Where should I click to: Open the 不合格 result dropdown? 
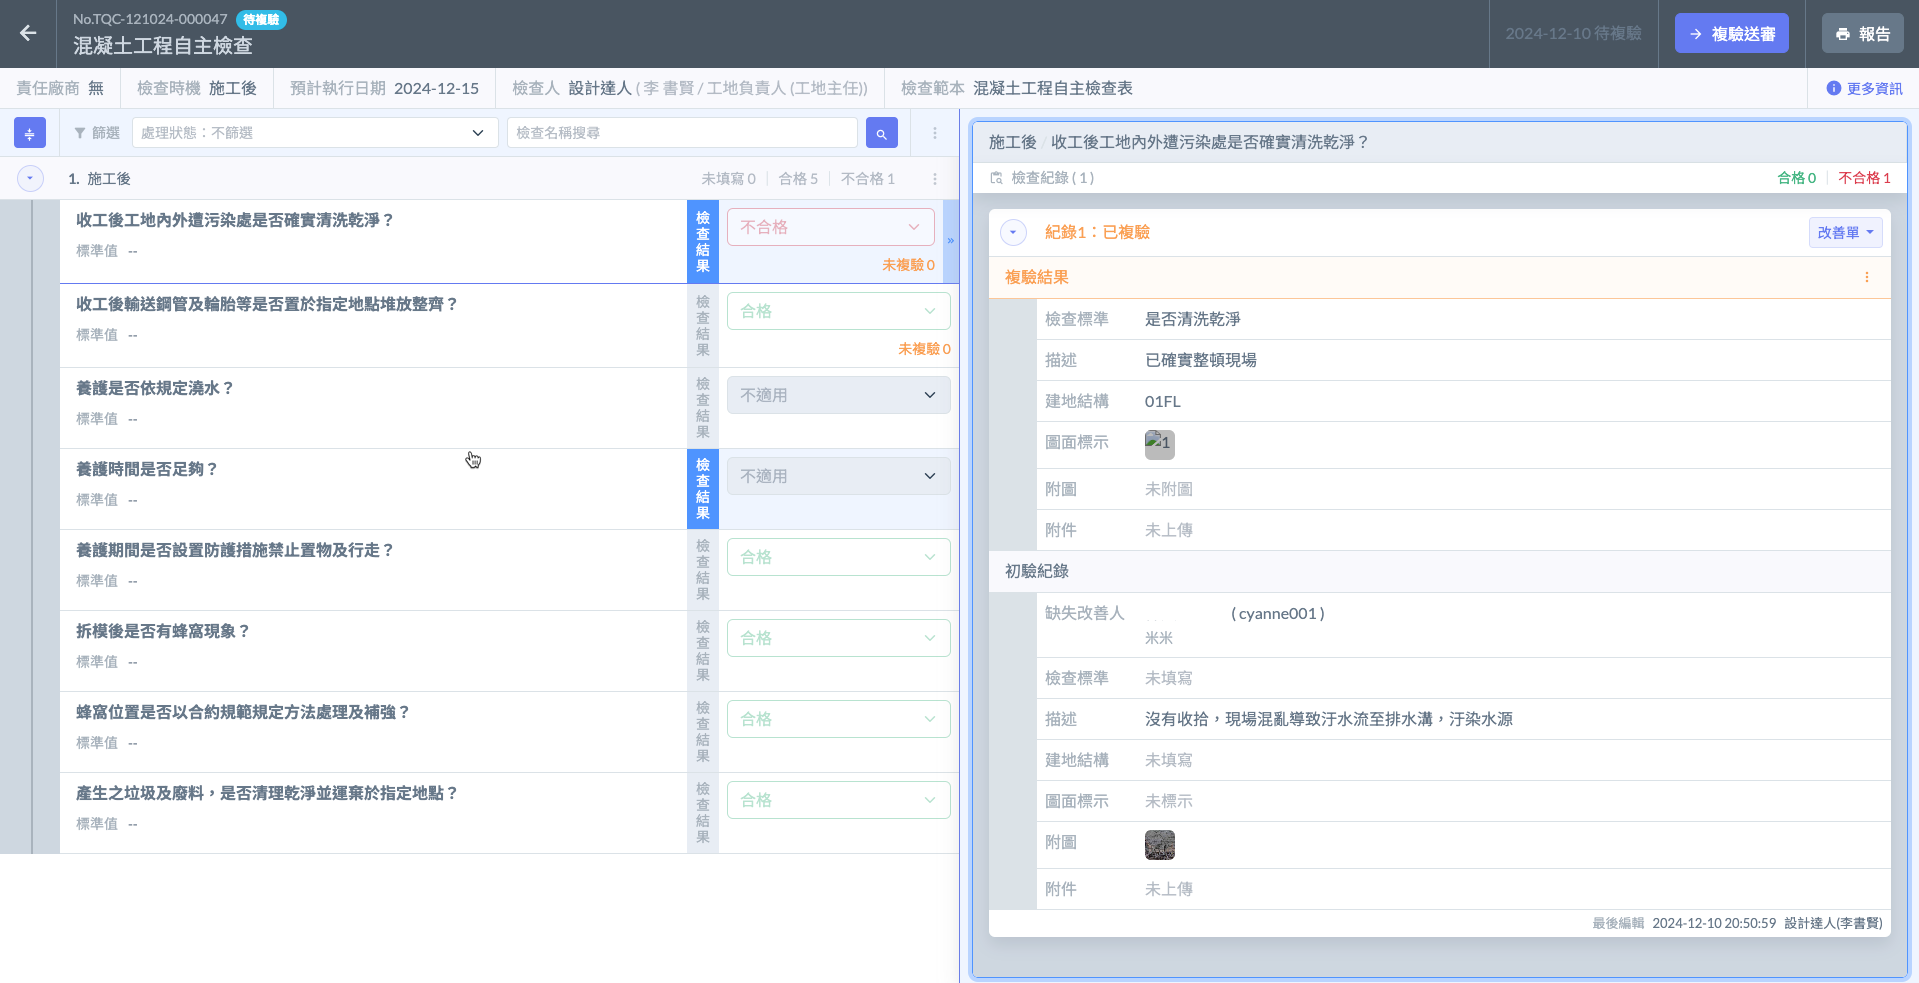coord(830,228)
